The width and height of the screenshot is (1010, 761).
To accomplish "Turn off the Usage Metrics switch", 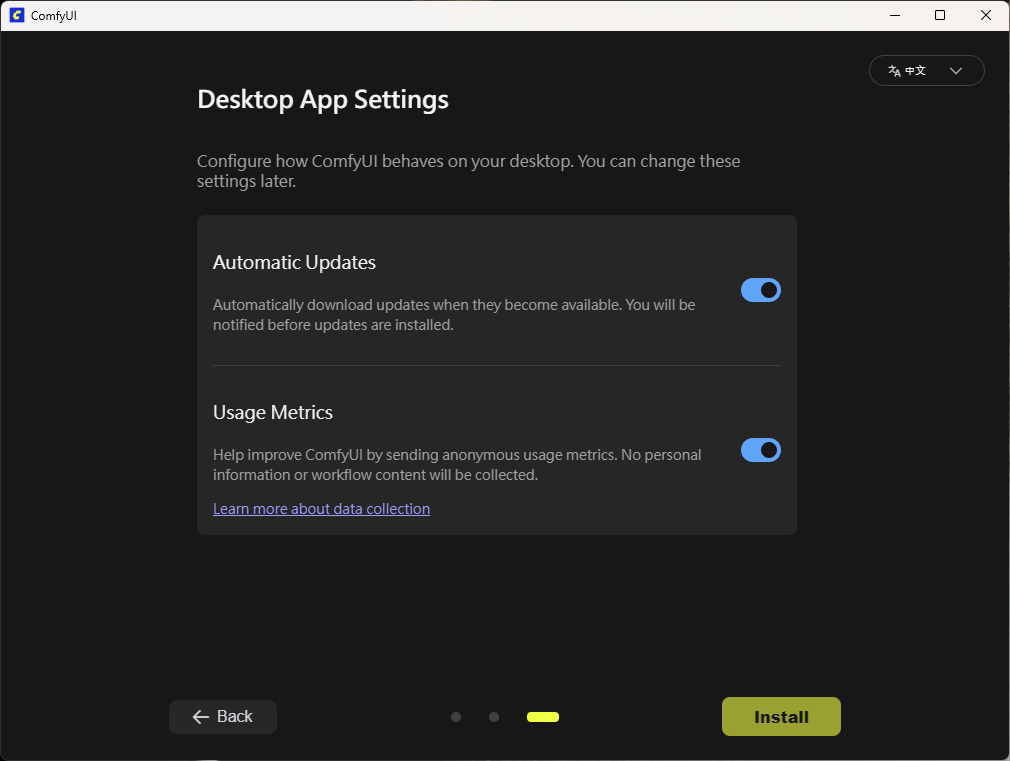I will pyautogui.click(x=760, y=450).
